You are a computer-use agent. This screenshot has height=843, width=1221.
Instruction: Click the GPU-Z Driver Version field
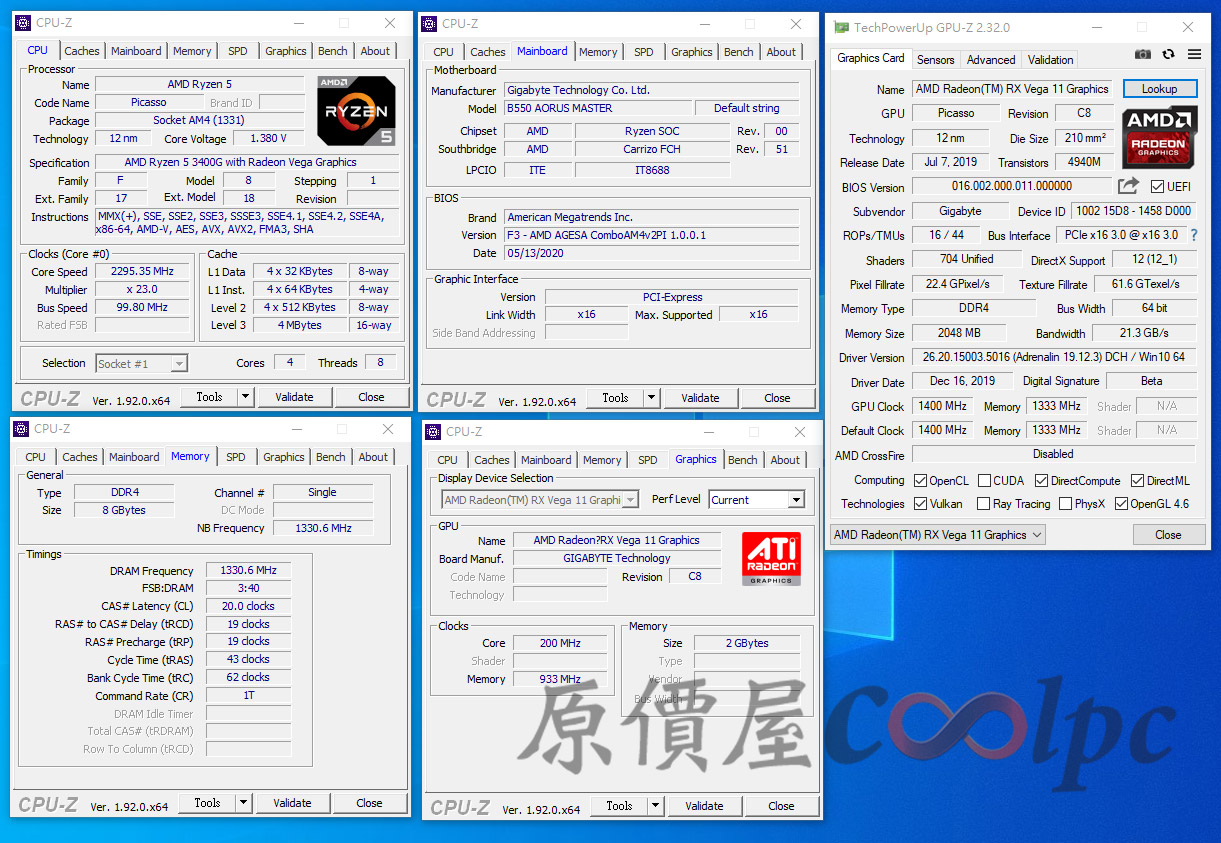click(1054, 357)
